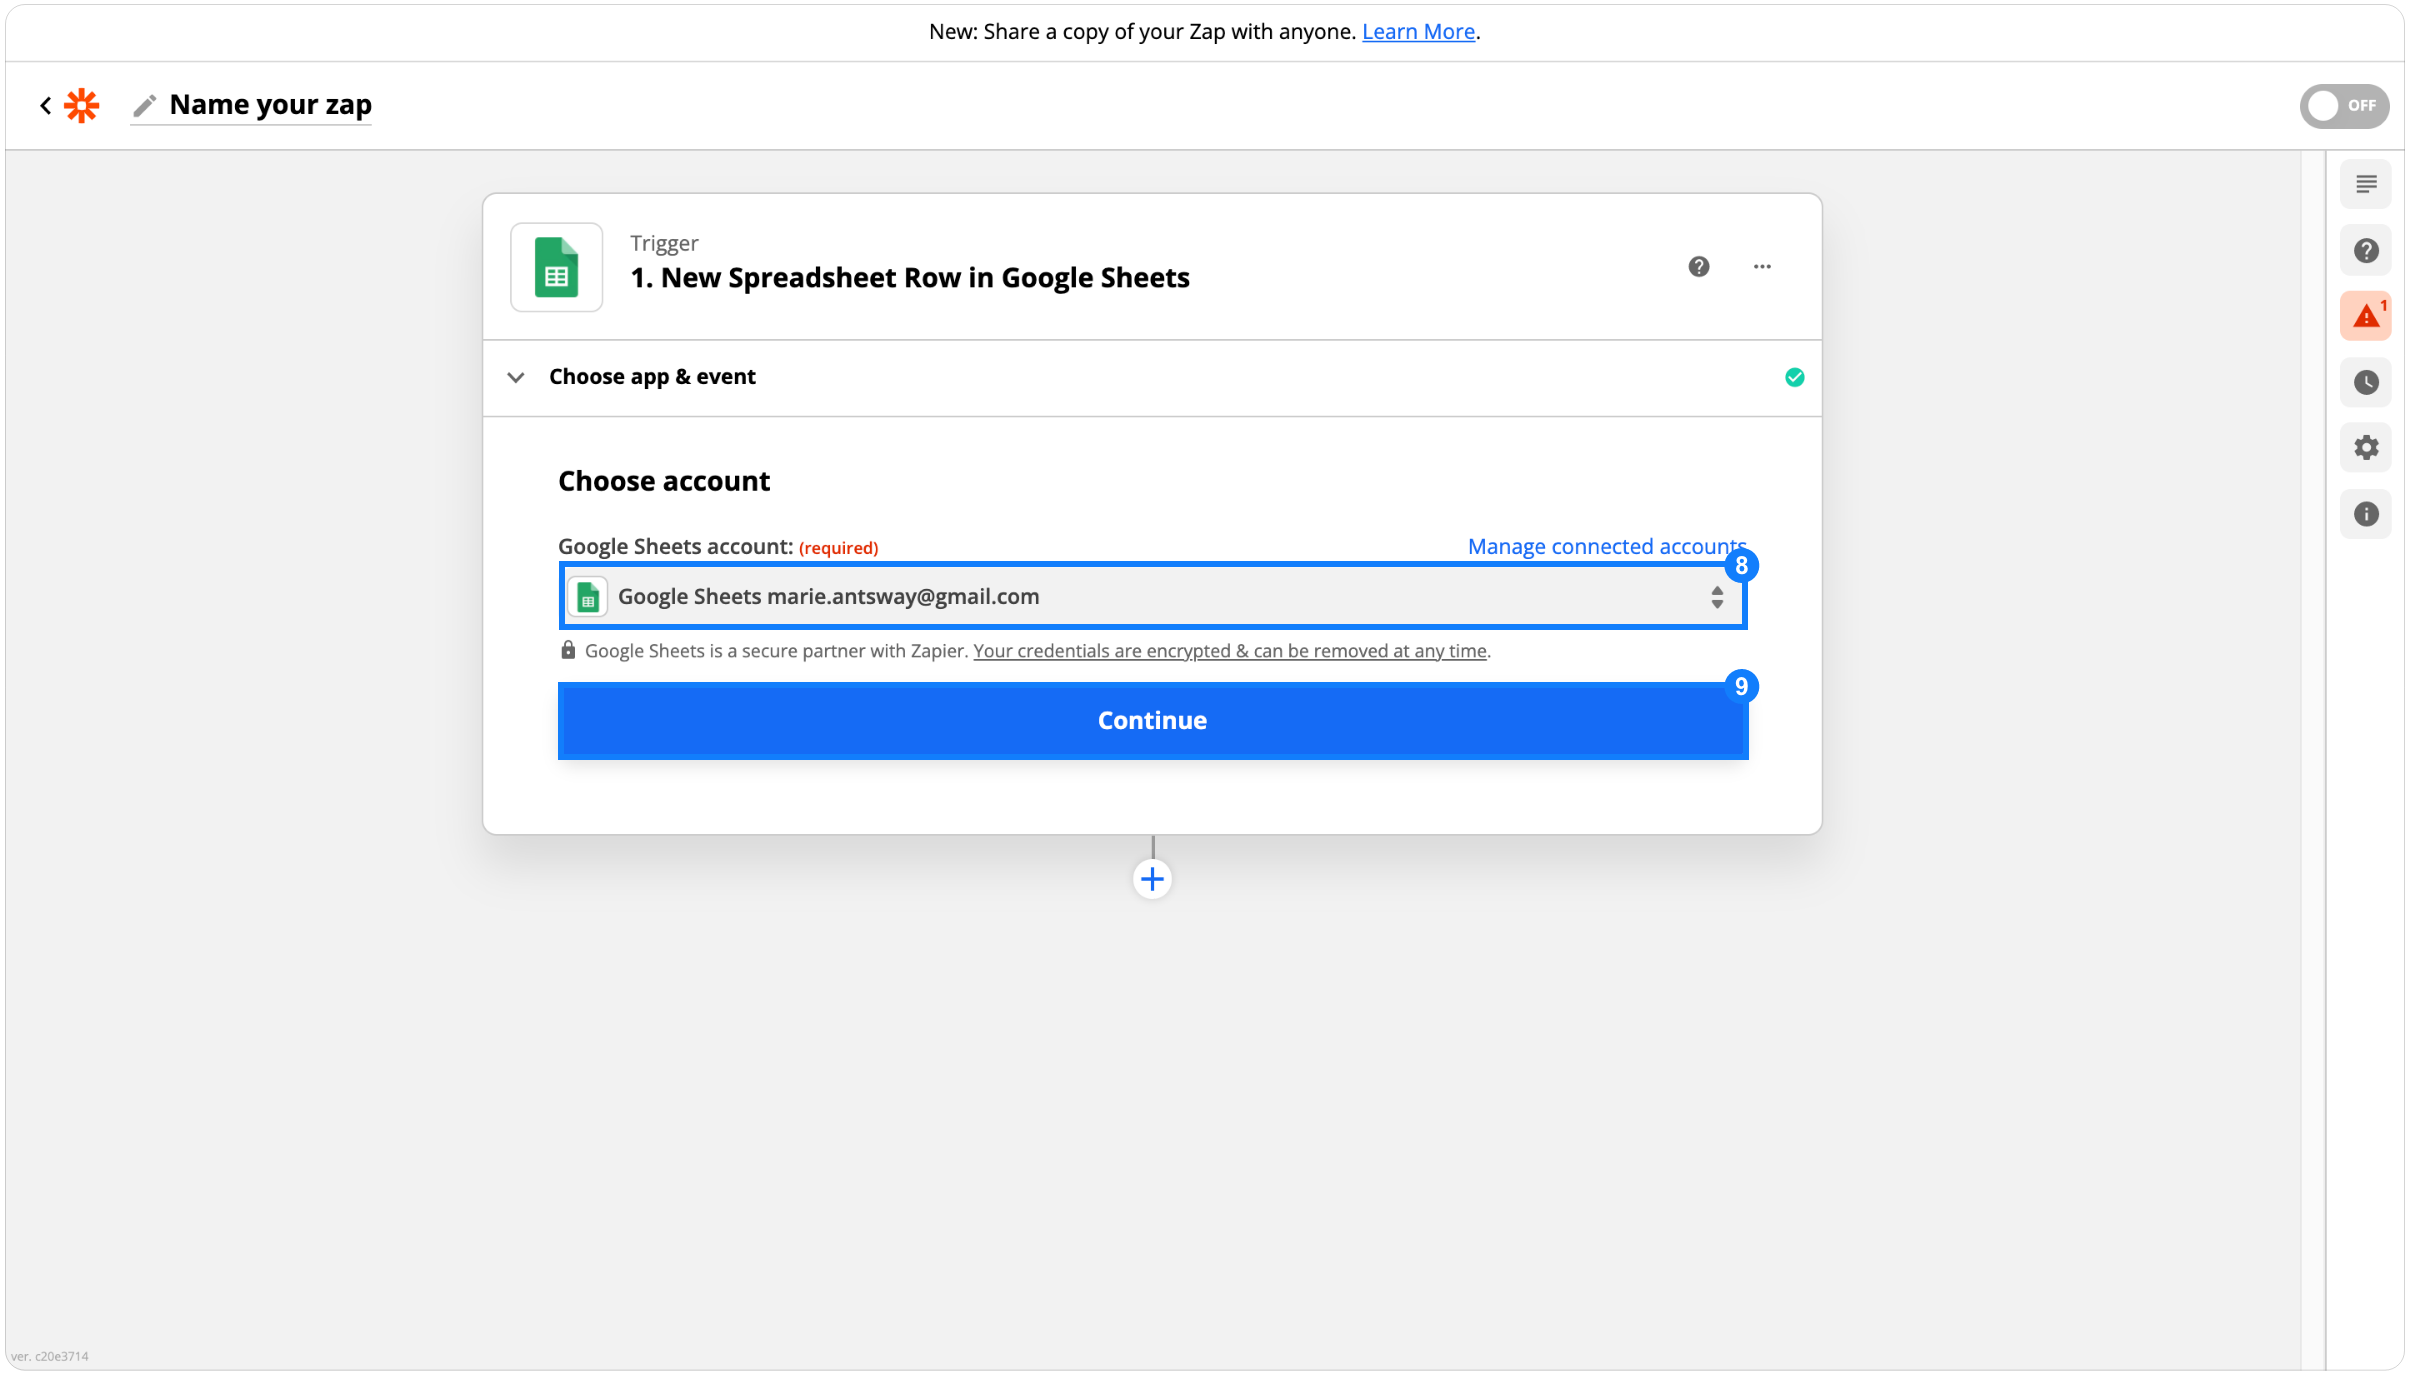Click the Google Sheets trigger app icon

pos(557,267)
